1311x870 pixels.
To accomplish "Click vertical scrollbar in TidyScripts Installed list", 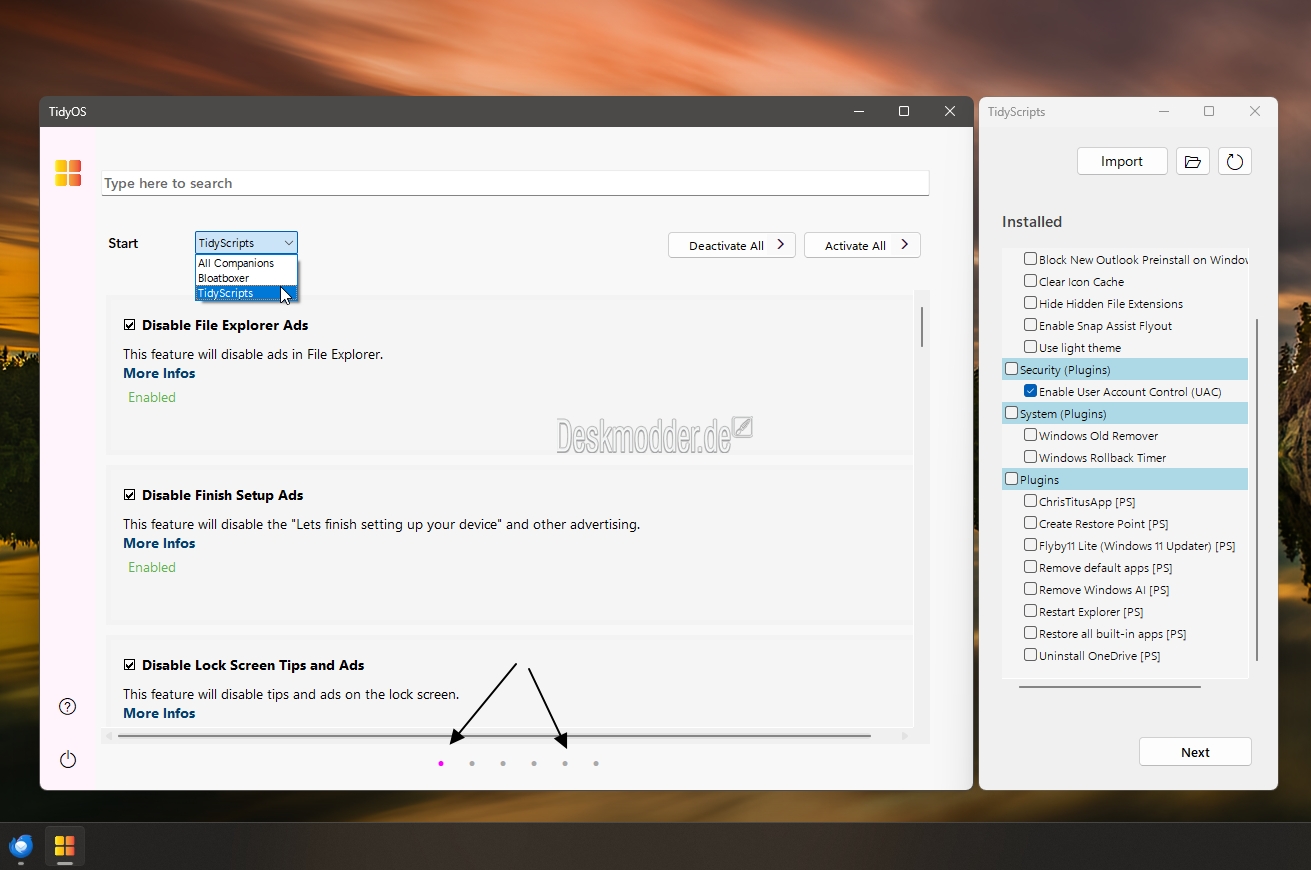I will tap(1257, 490).
